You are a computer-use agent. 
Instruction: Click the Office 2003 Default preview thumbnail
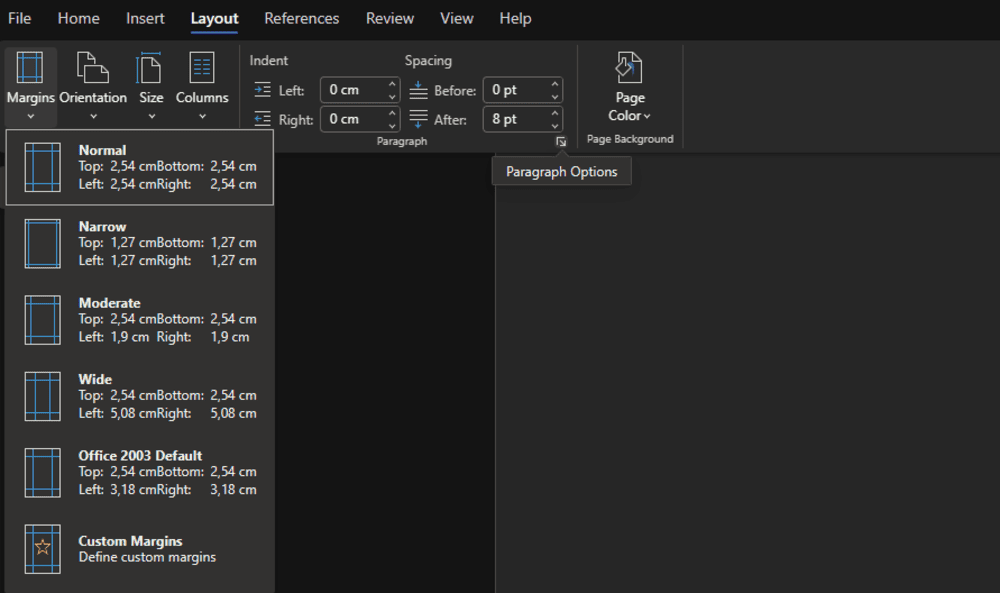click(43, 473)
